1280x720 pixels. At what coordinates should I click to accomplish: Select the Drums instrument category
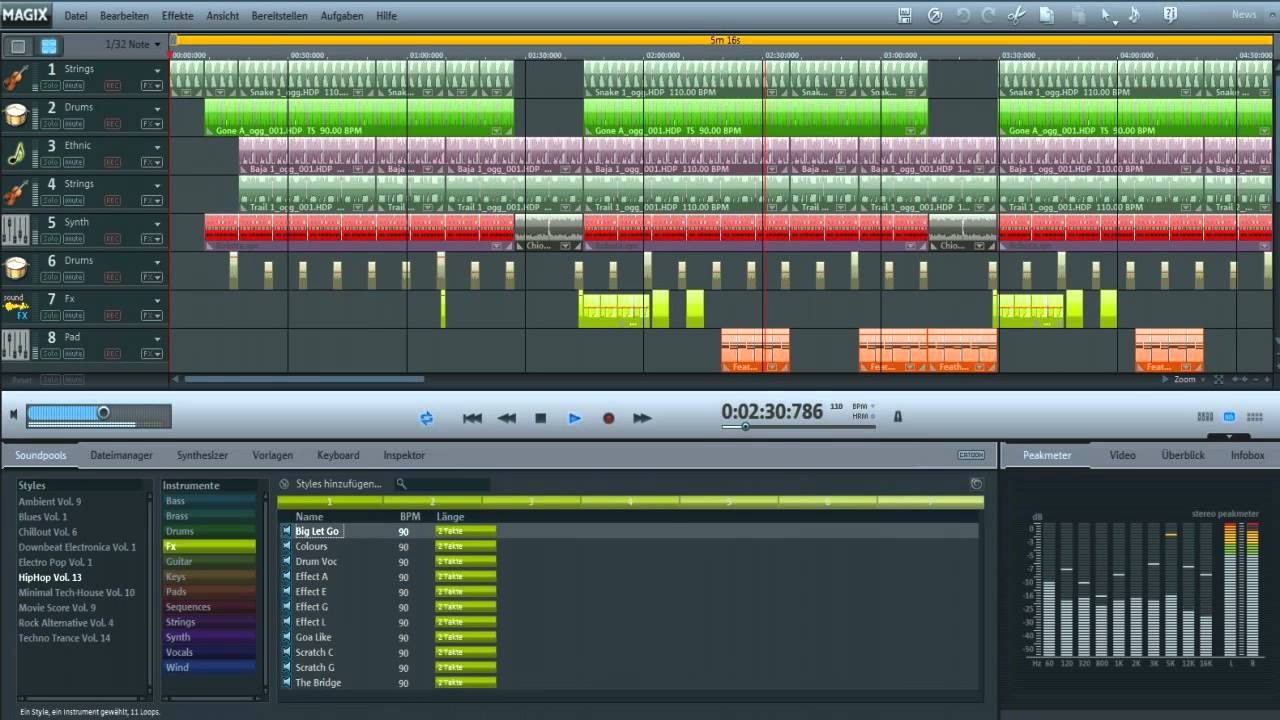209,531
